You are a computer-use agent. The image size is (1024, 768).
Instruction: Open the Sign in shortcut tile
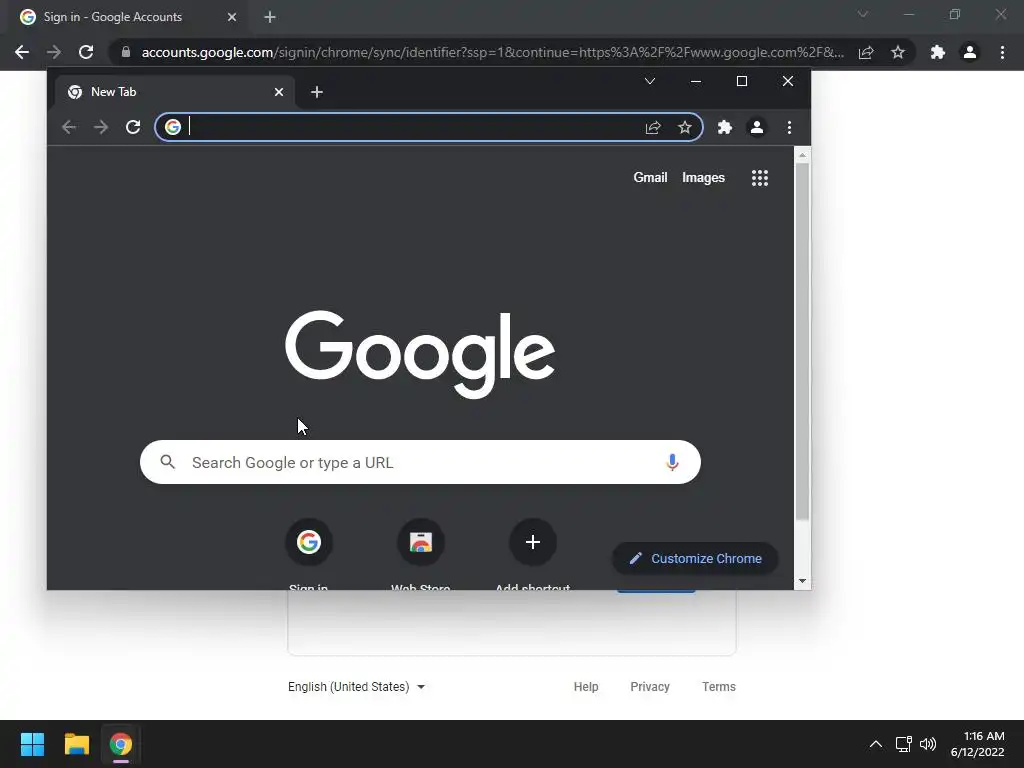pyautogui.click(x=309, y=542)
